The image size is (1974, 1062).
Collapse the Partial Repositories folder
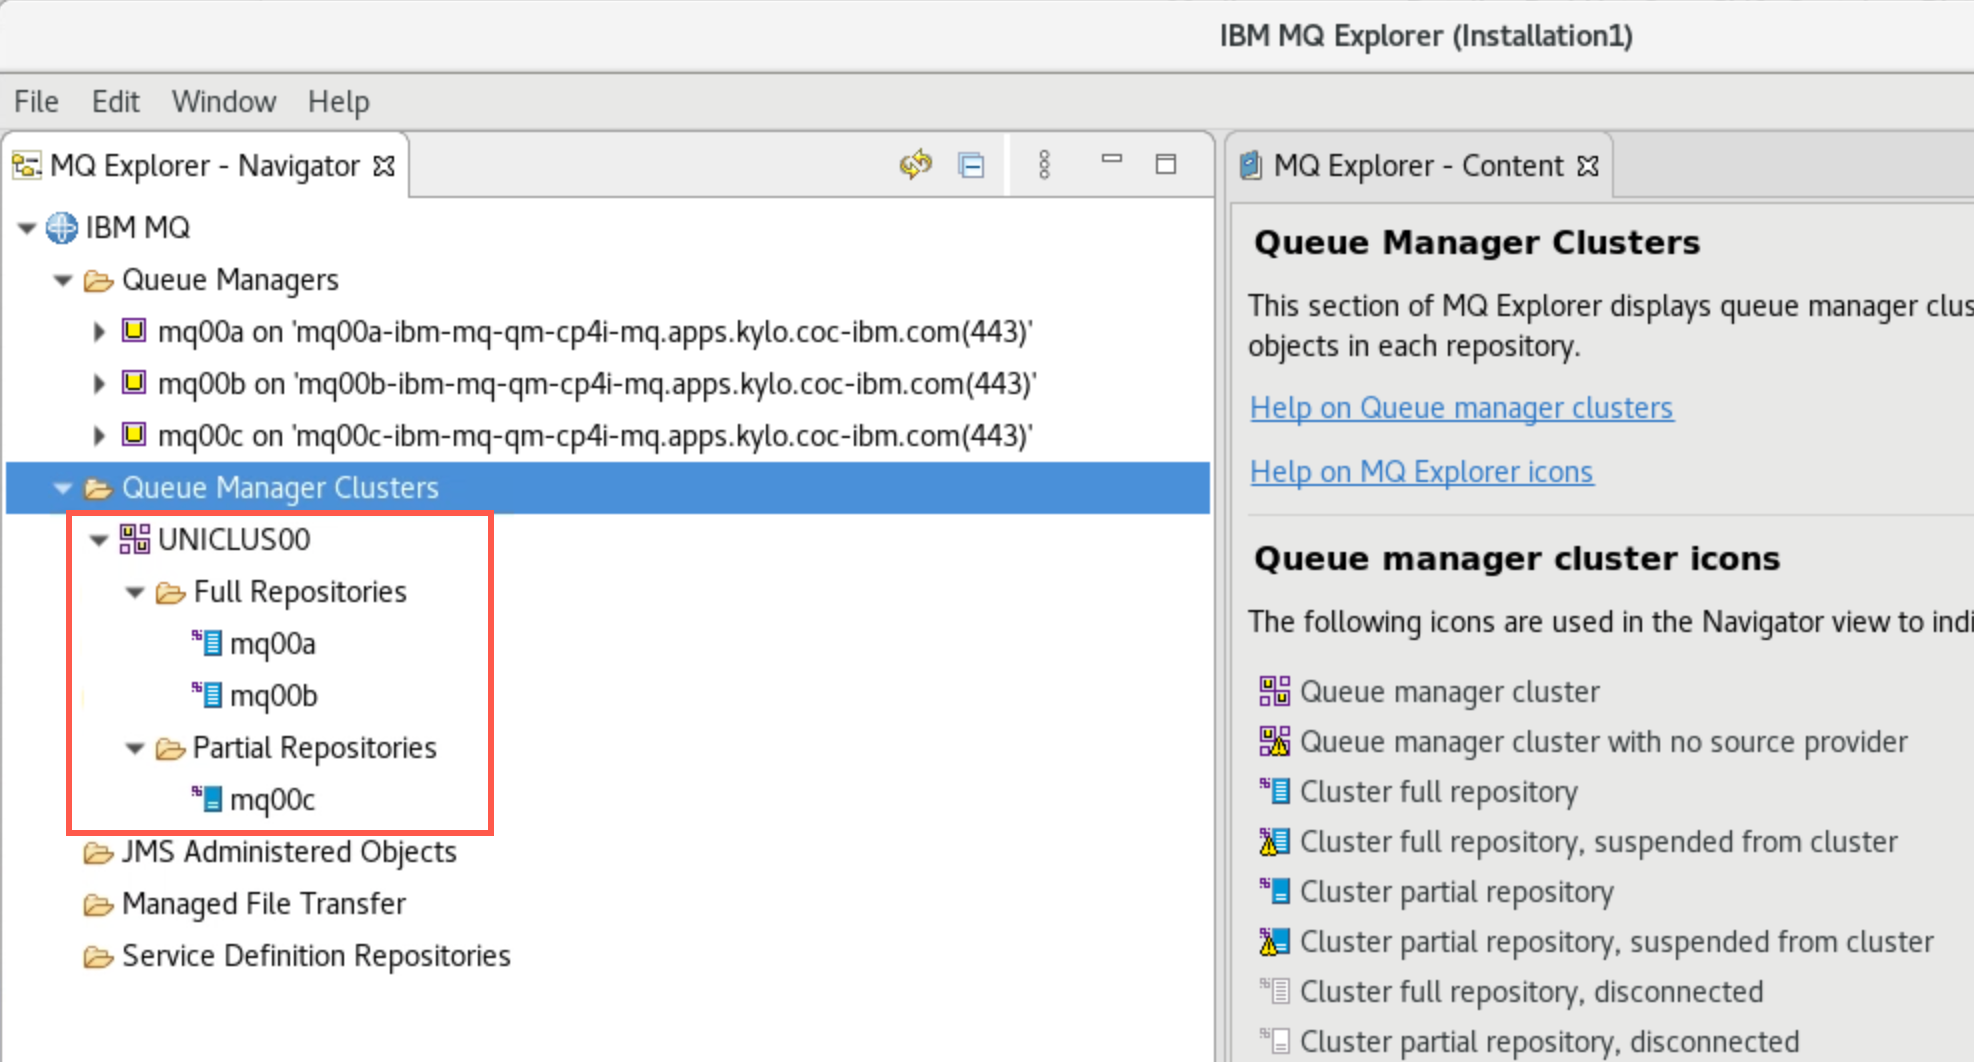pos(135,748)
